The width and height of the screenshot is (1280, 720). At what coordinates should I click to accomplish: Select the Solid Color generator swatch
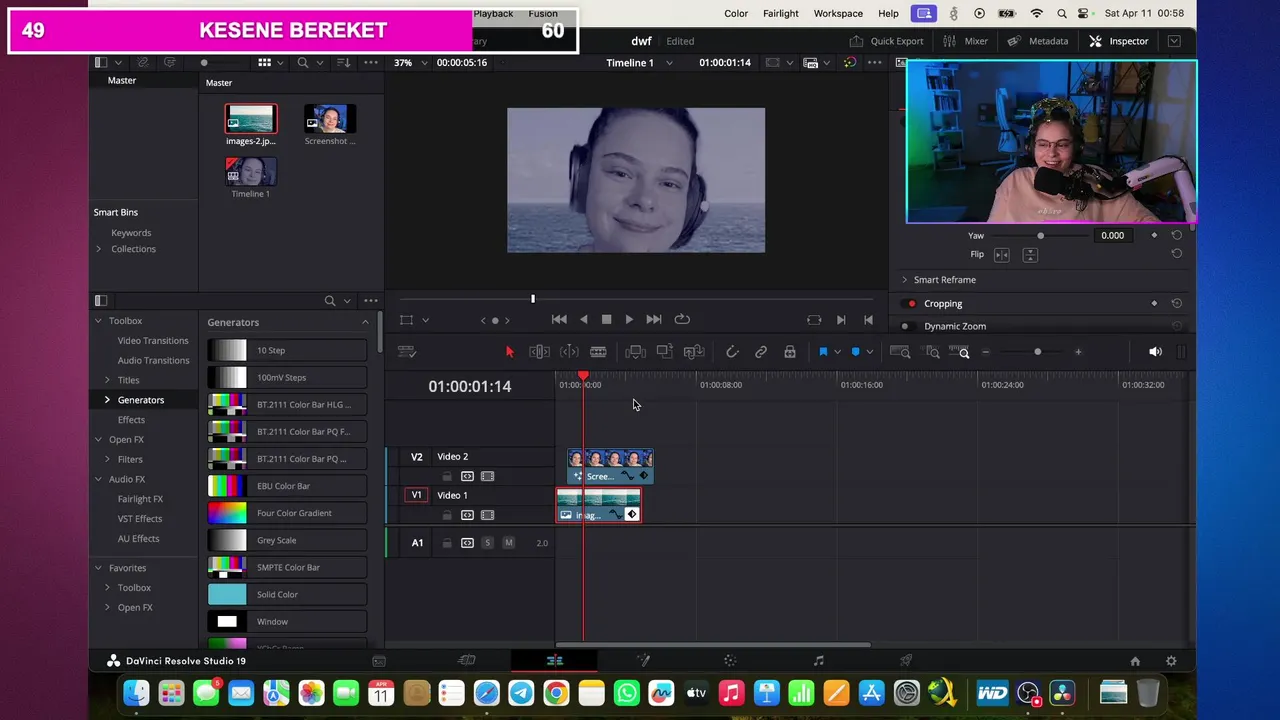click(x=227, y=595)
